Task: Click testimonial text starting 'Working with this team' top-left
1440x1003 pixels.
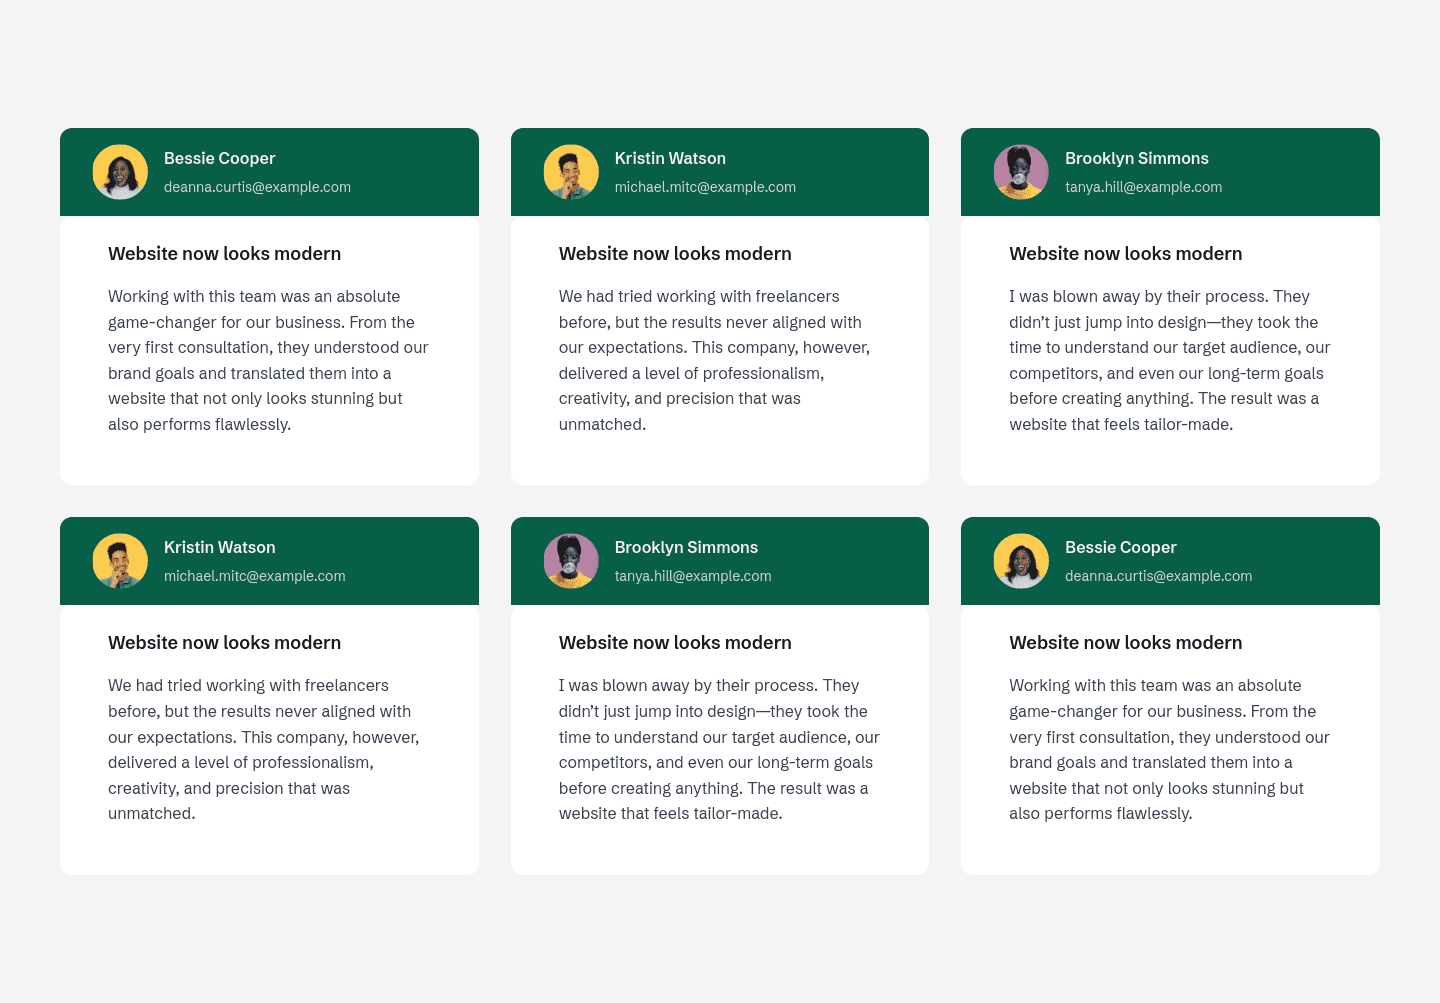Action: 268,360
